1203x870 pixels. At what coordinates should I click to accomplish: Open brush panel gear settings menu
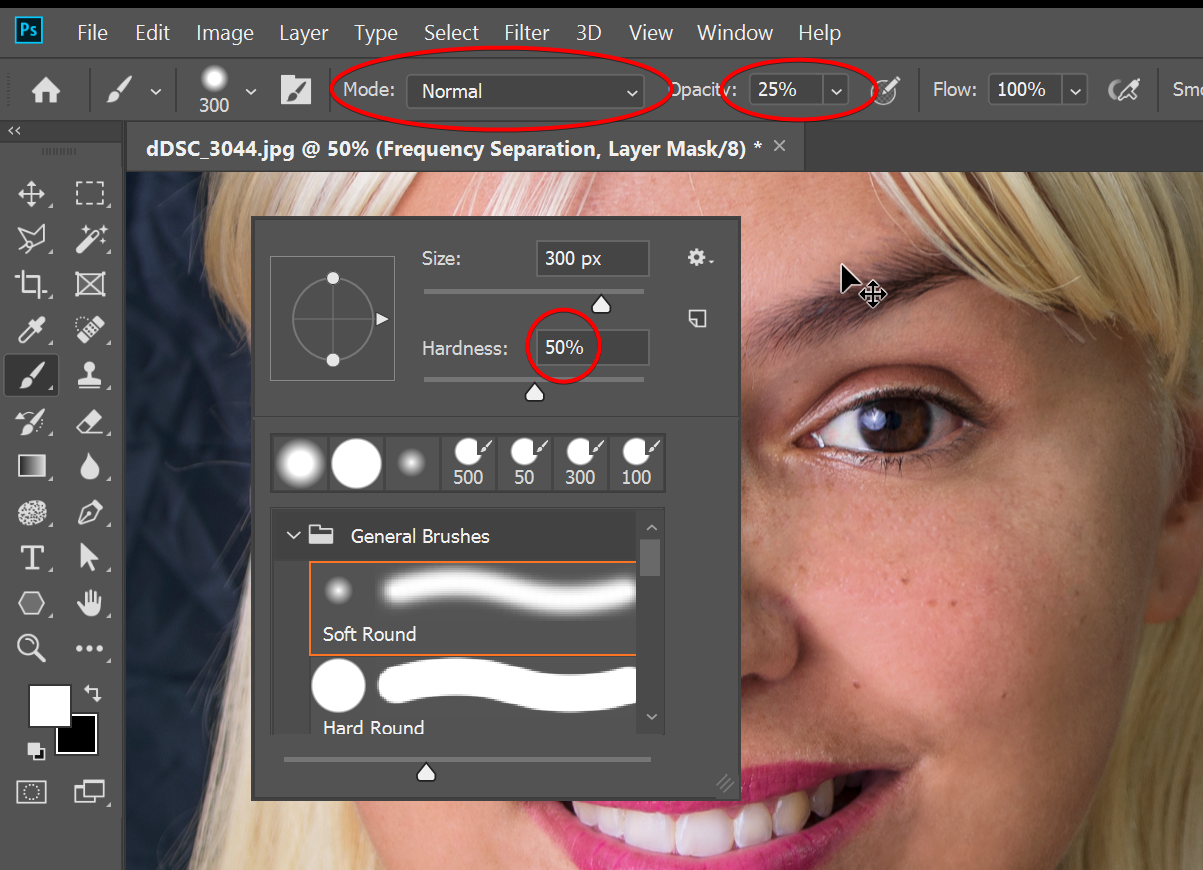(x=700, y=258)
